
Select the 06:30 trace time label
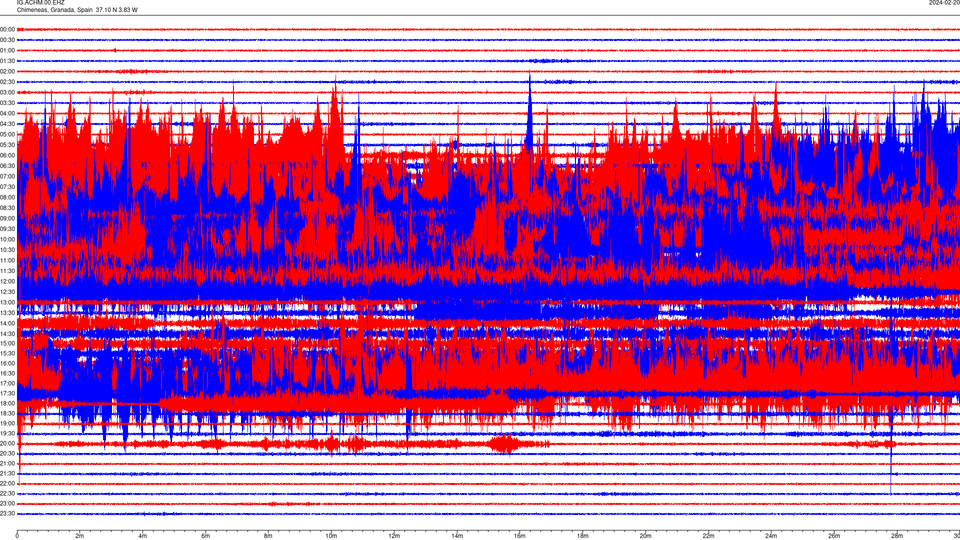[7, 166]
